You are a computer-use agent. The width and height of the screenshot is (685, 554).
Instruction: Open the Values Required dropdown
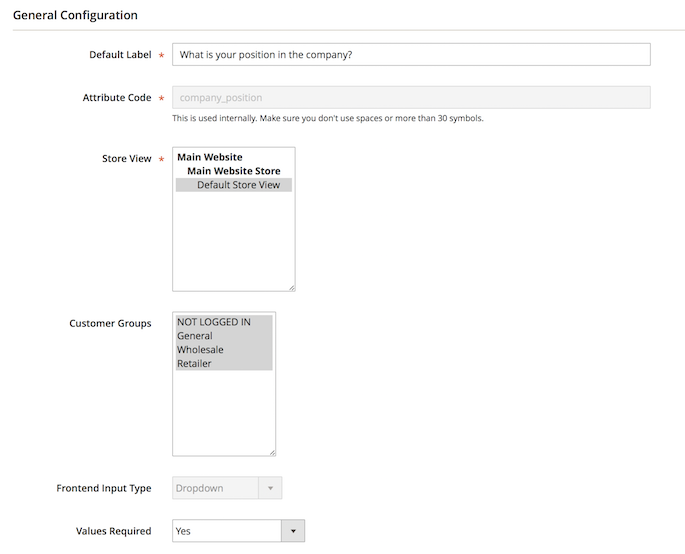(x=226, y=531)
